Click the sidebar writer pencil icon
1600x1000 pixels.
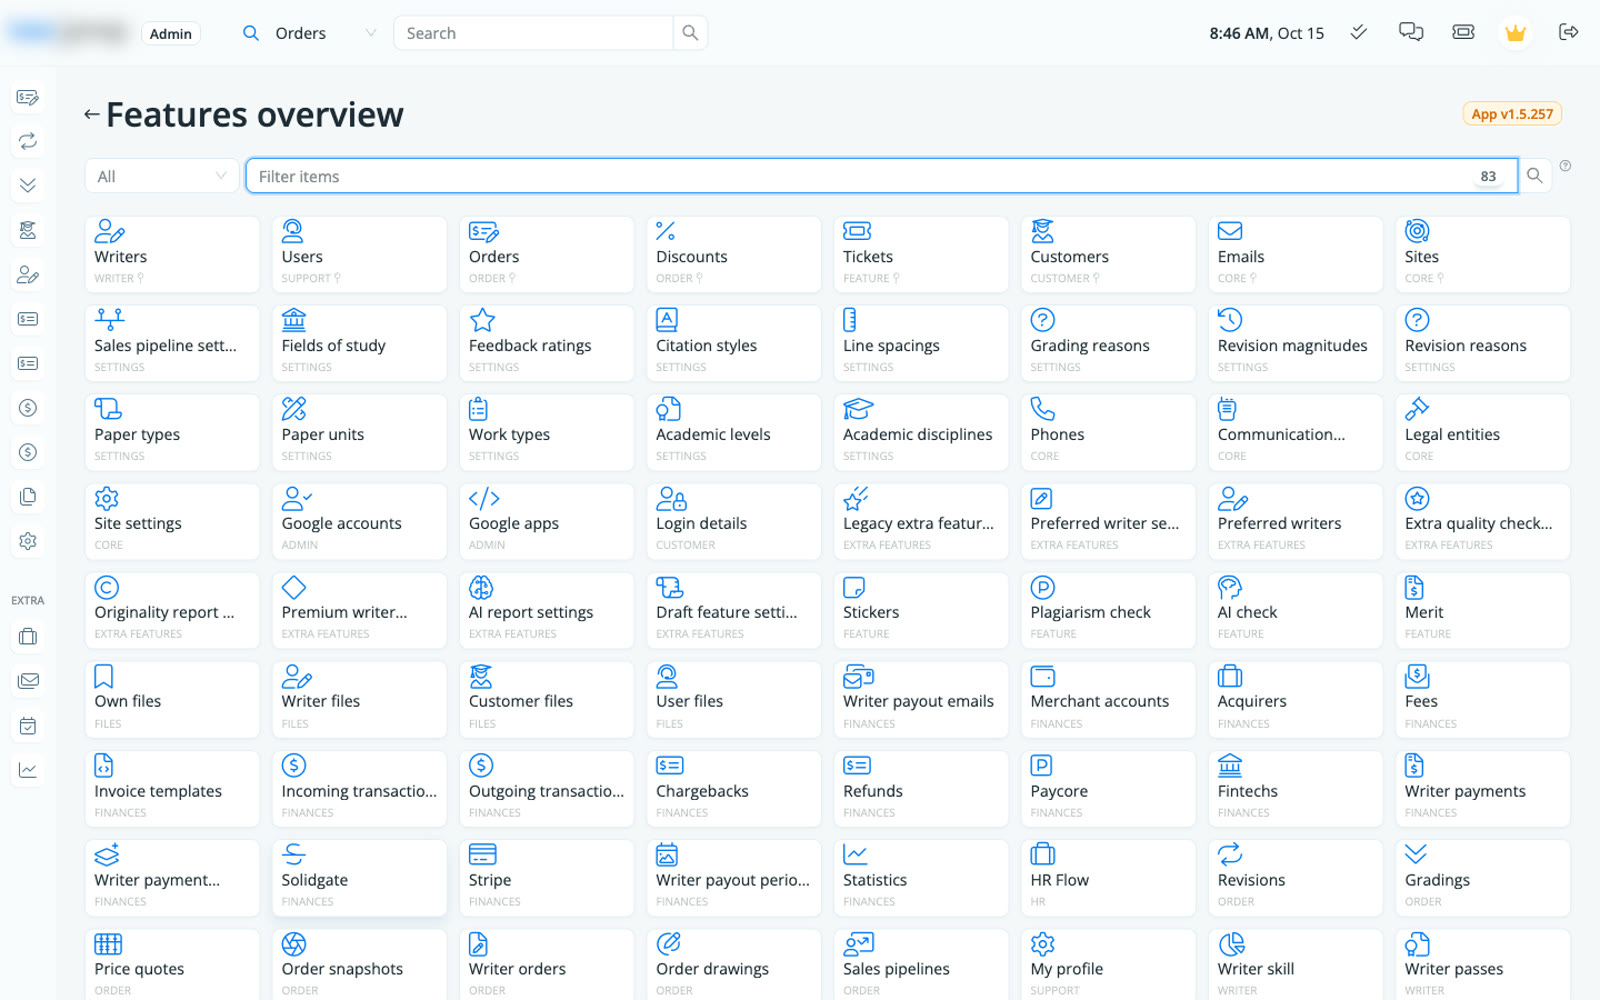coord(28,275)
